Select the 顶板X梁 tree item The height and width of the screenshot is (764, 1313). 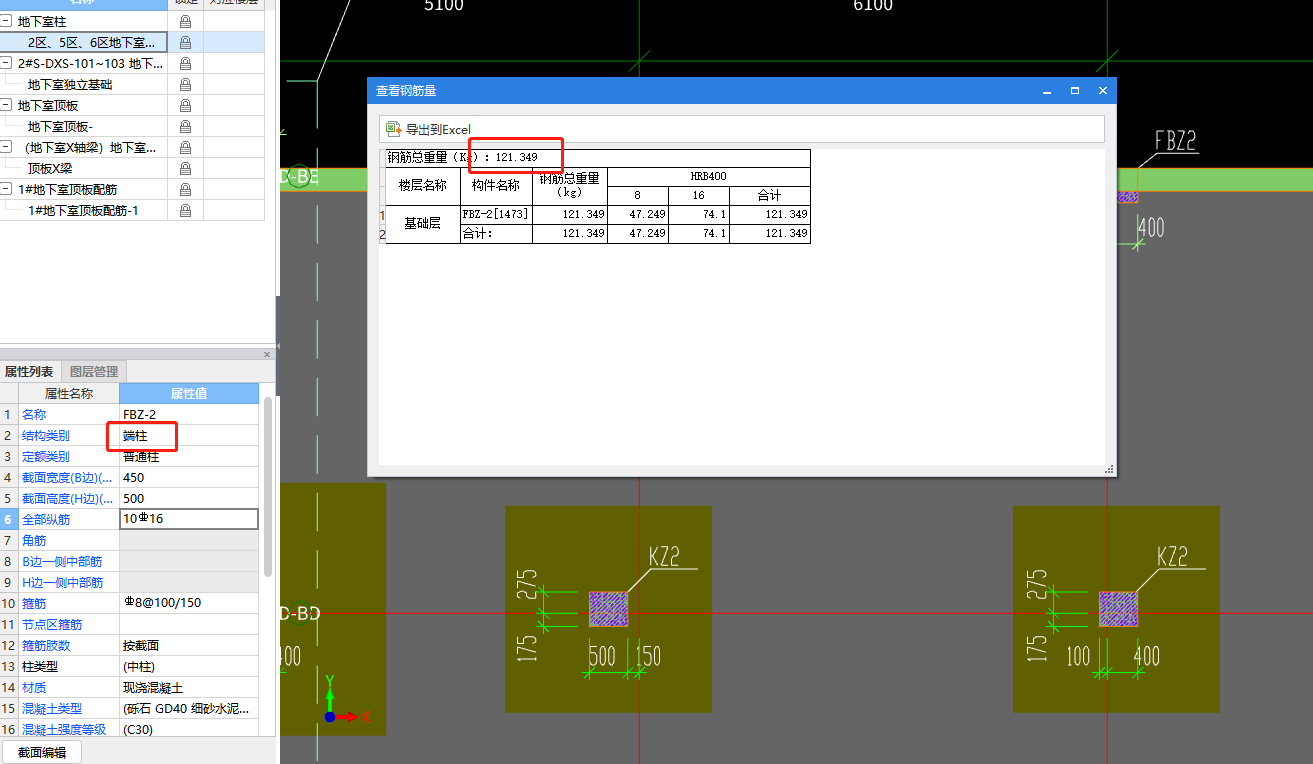click(x=50, y=168)
